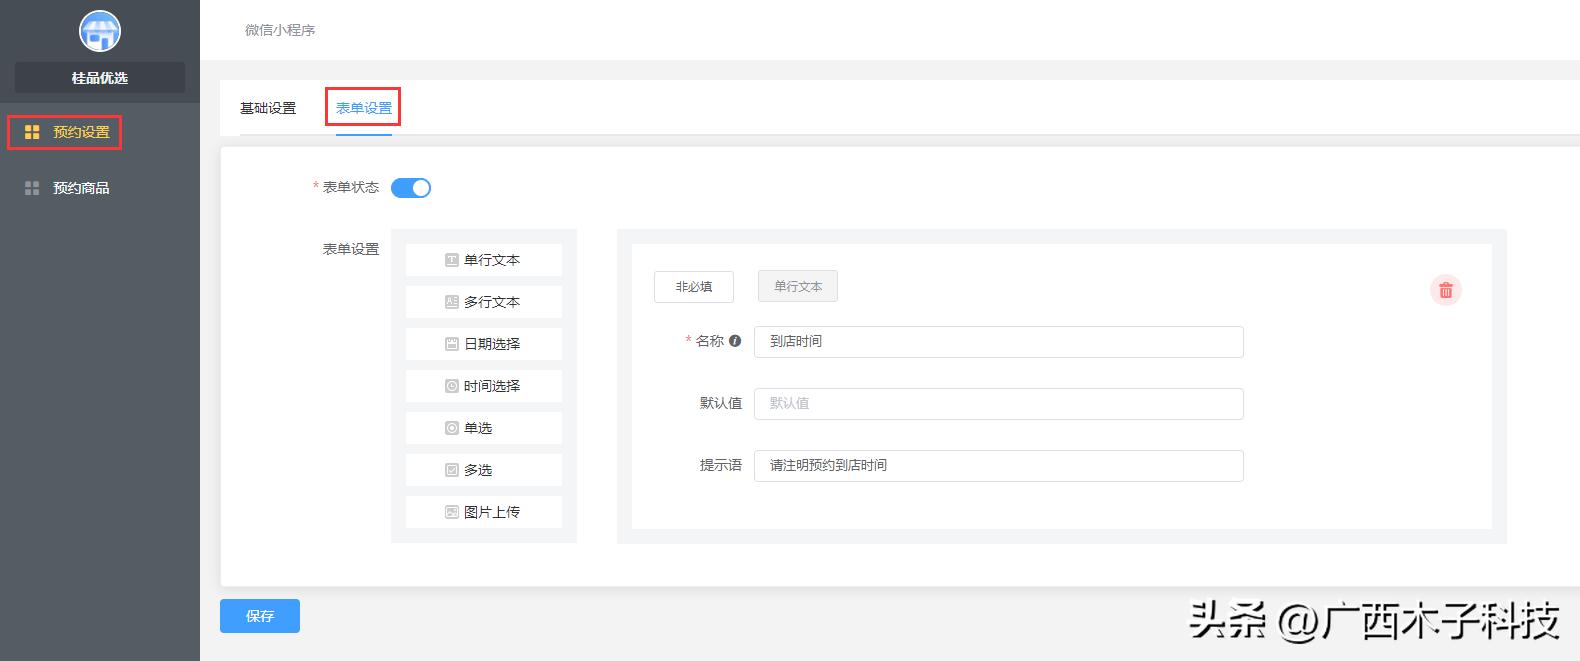Screen dimensions: 1580x661
Task: Add a 单行文本 field component
Action: [x=484, y=260]
